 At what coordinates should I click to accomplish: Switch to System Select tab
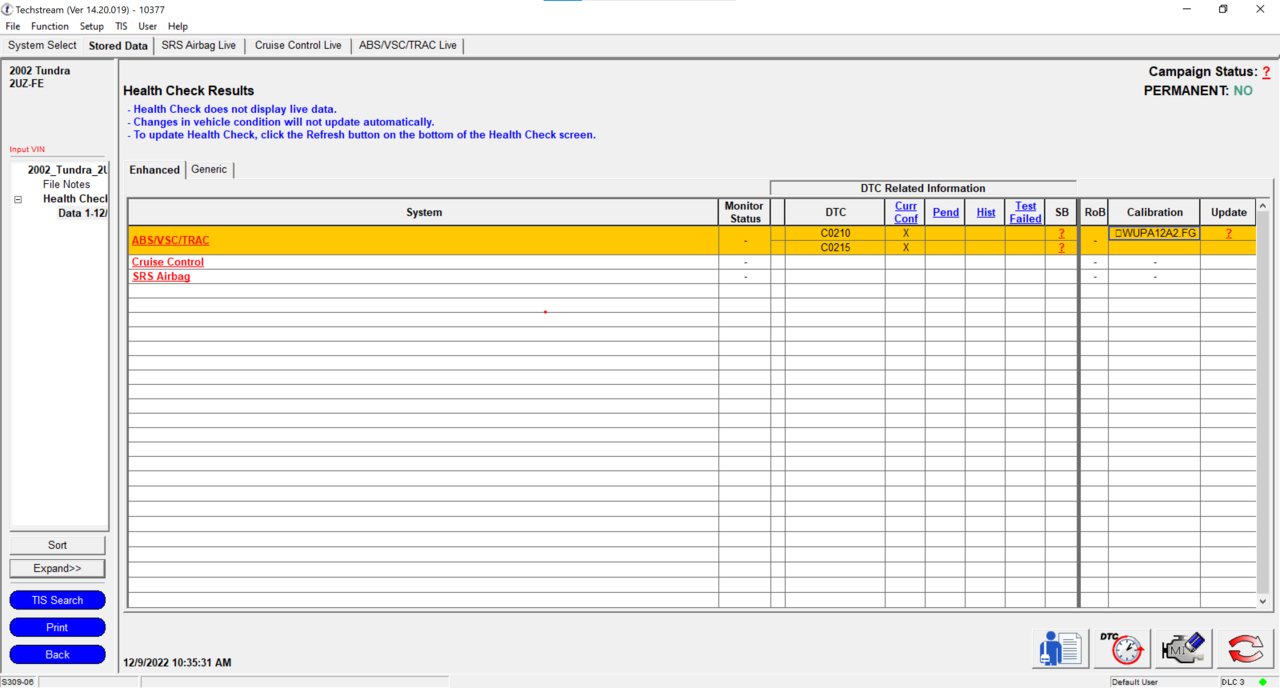pos(42,45)
